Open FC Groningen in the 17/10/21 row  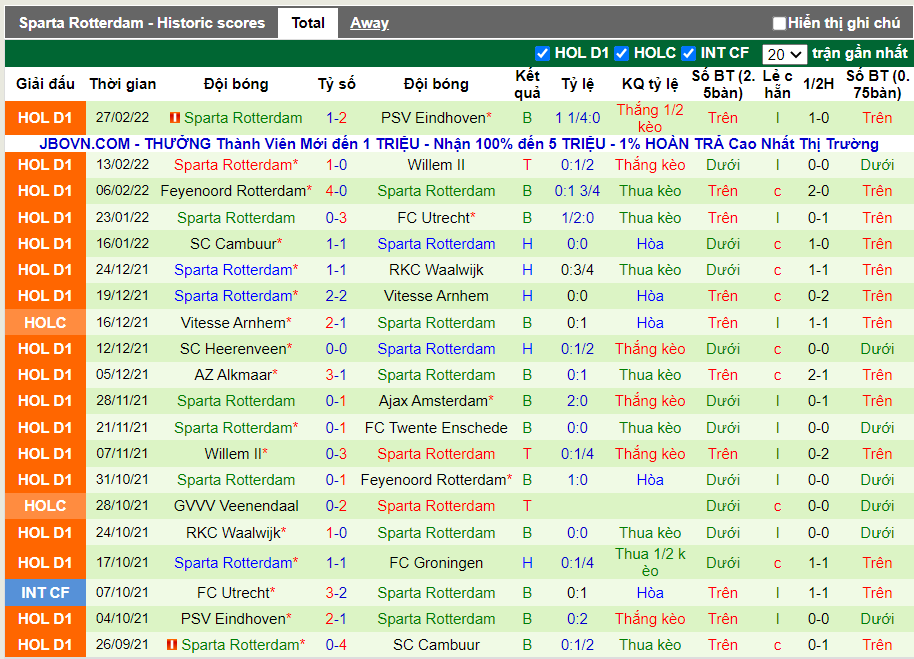(x=436, y=563)
